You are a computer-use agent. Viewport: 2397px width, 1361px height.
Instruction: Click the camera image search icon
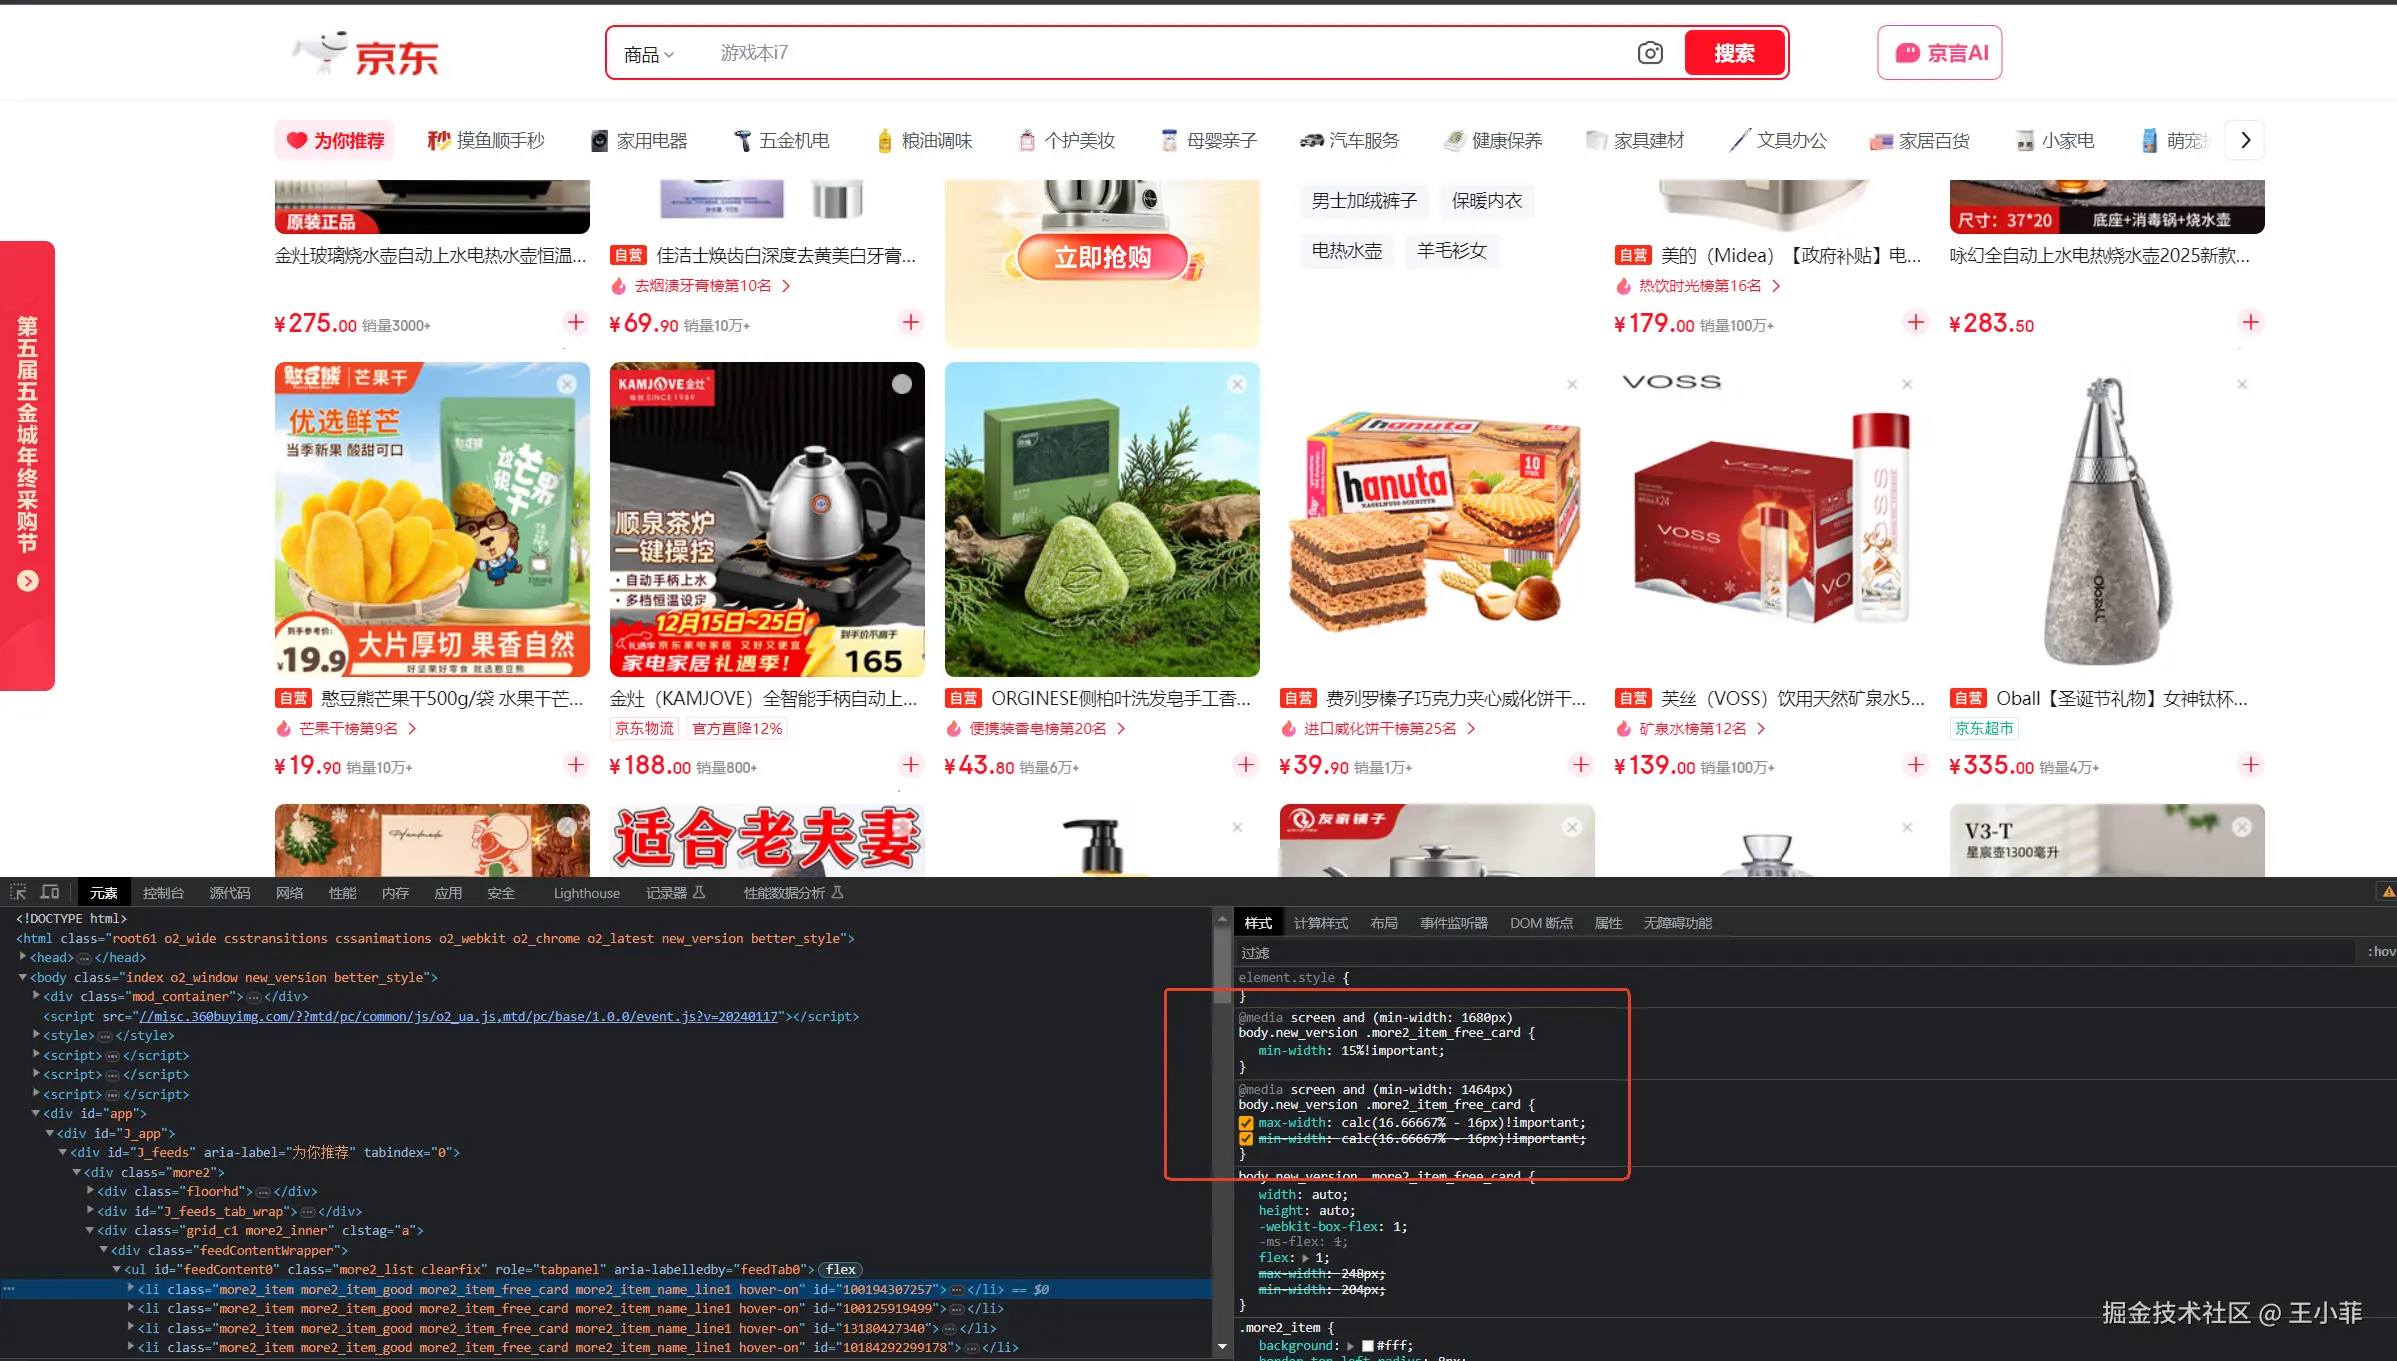(1650, 53)
